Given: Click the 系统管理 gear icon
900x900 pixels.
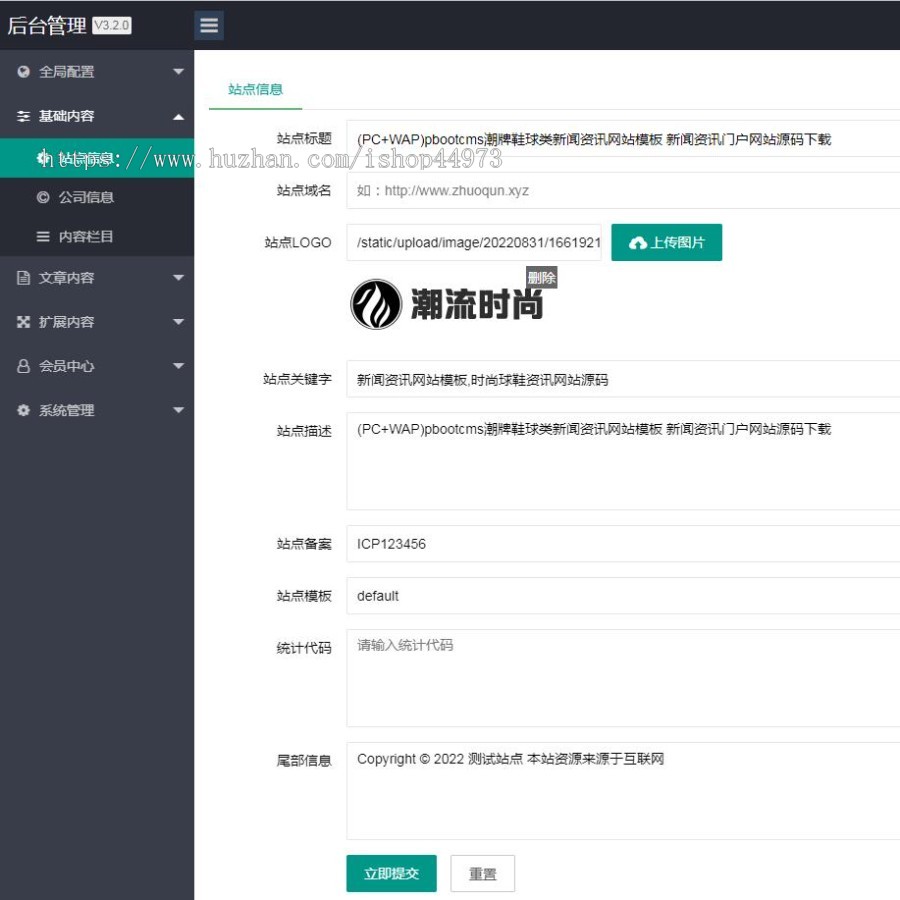Looking at the screenshot, I should (24, 410).
